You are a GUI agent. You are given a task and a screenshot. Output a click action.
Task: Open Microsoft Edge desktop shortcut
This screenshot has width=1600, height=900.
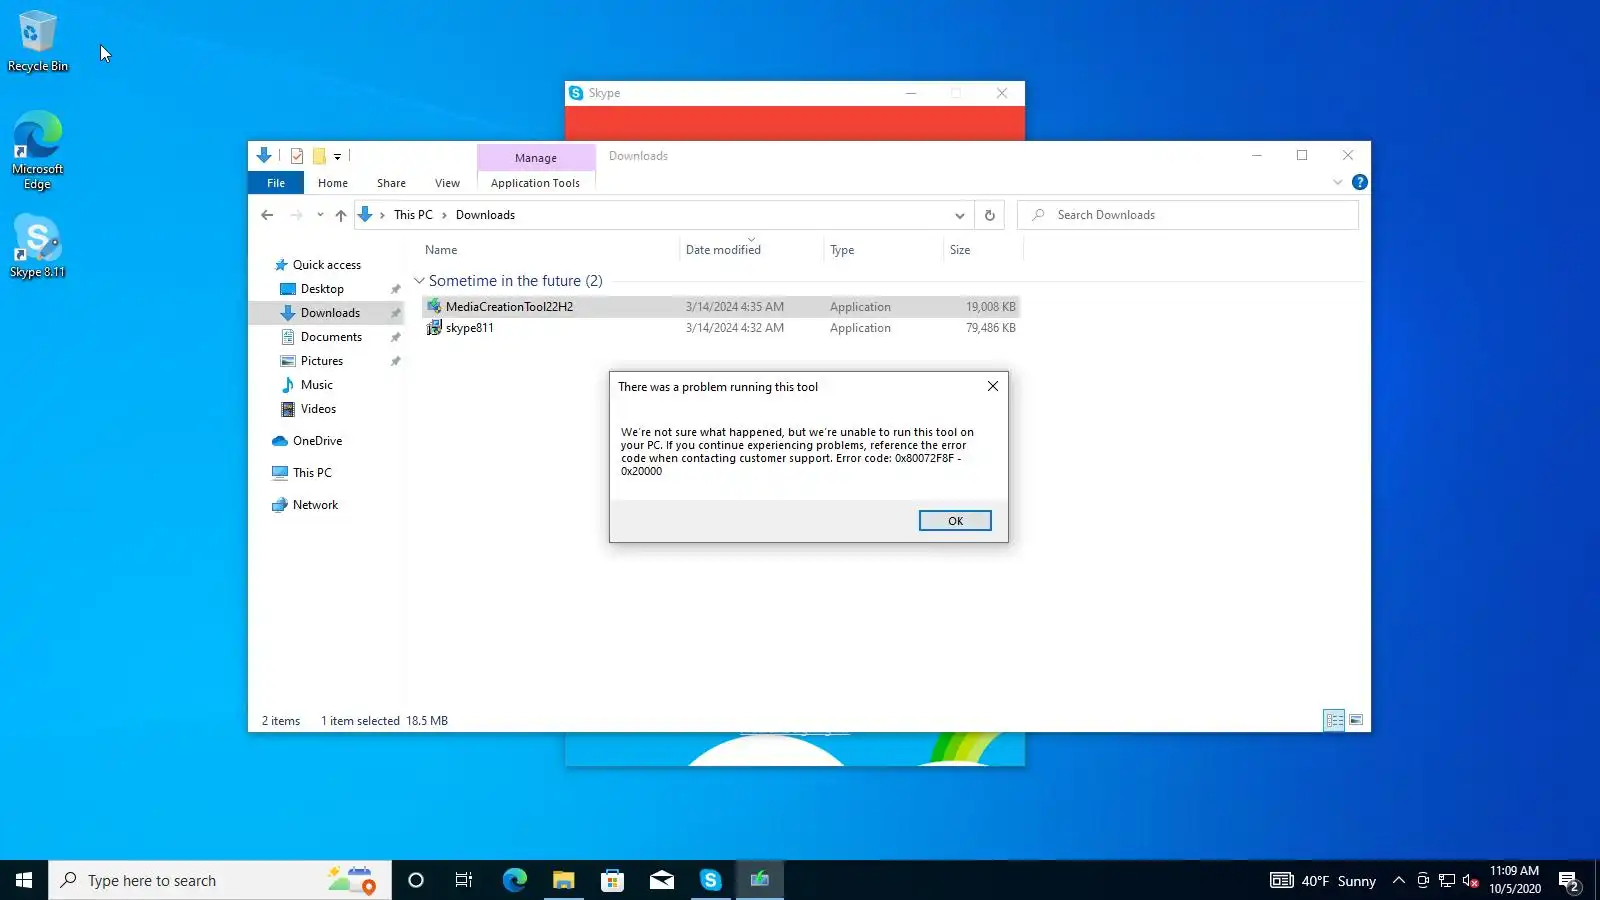37,150
